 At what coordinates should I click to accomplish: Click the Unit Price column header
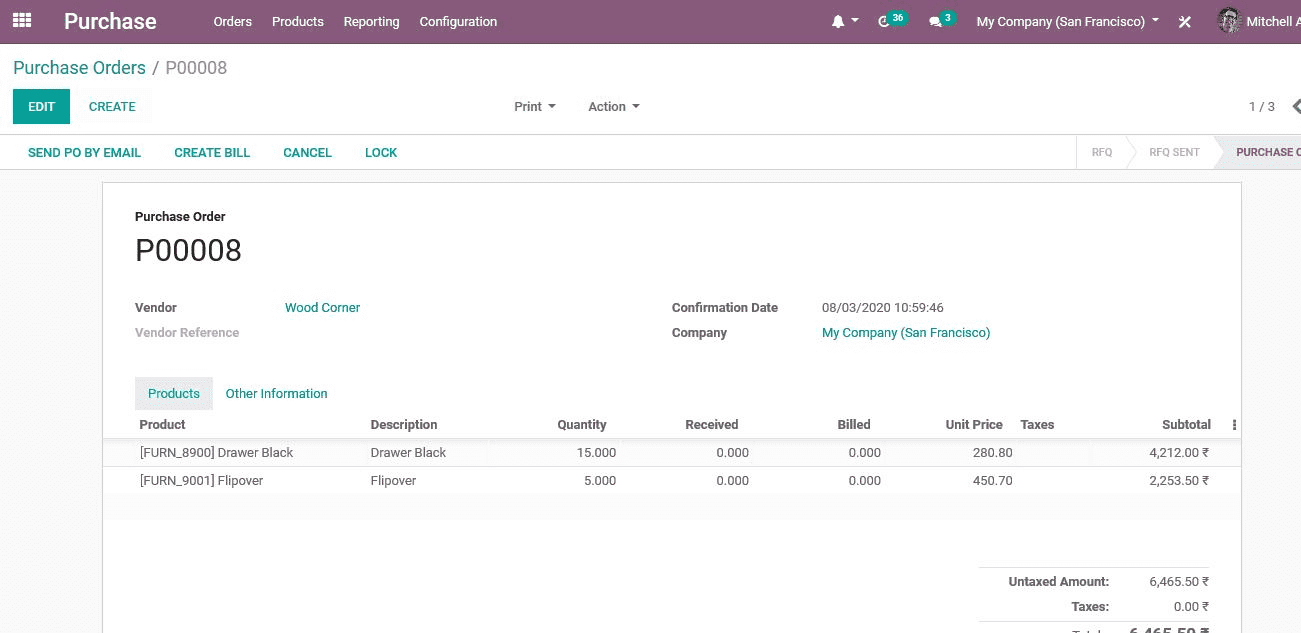pos(974,425)
